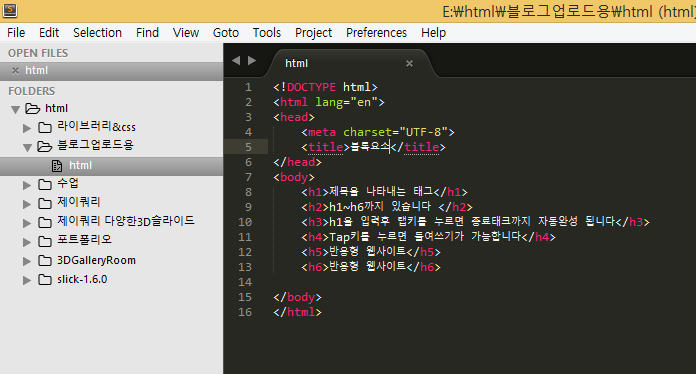
Task: Select the slick-1.6.0 folder name
Action: click(82, 280)
